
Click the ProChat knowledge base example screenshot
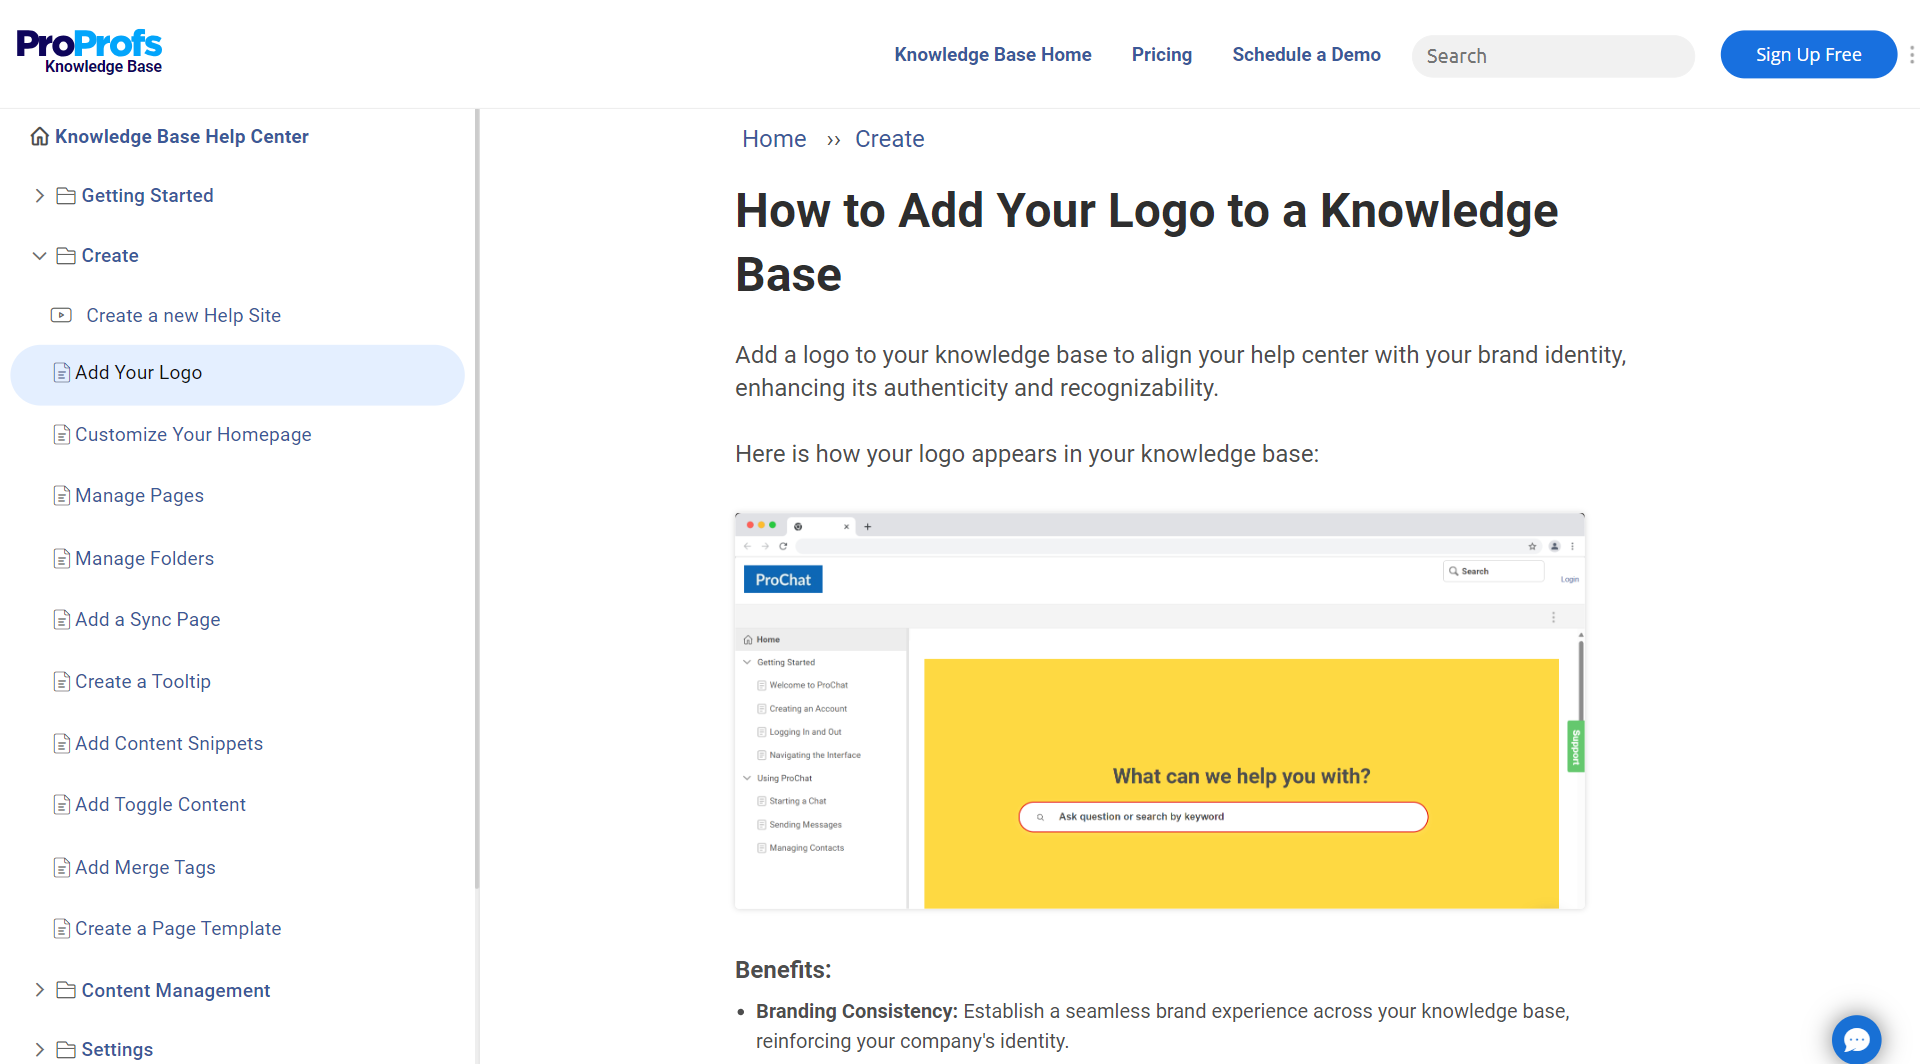[x=1160, y=711]
